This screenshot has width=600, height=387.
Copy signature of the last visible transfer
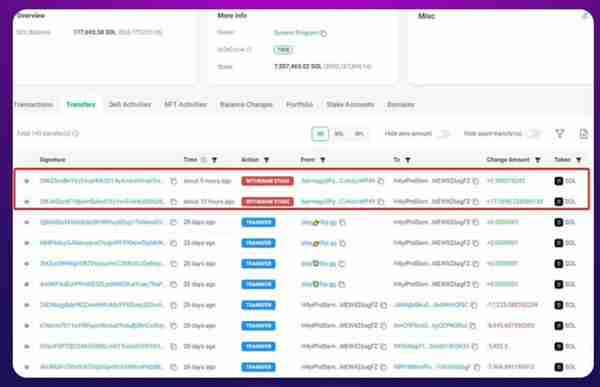pyautogui.click(x=173, y=367)
